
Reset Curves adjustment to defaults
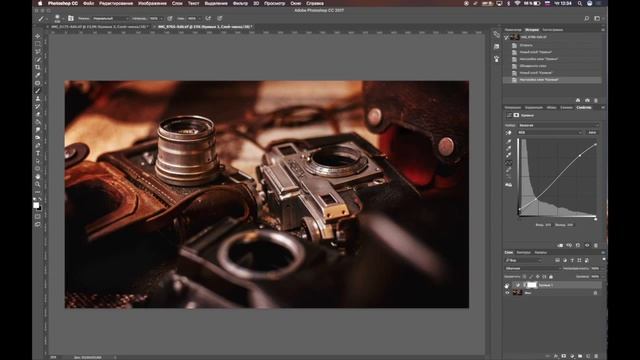click(578, 245)
